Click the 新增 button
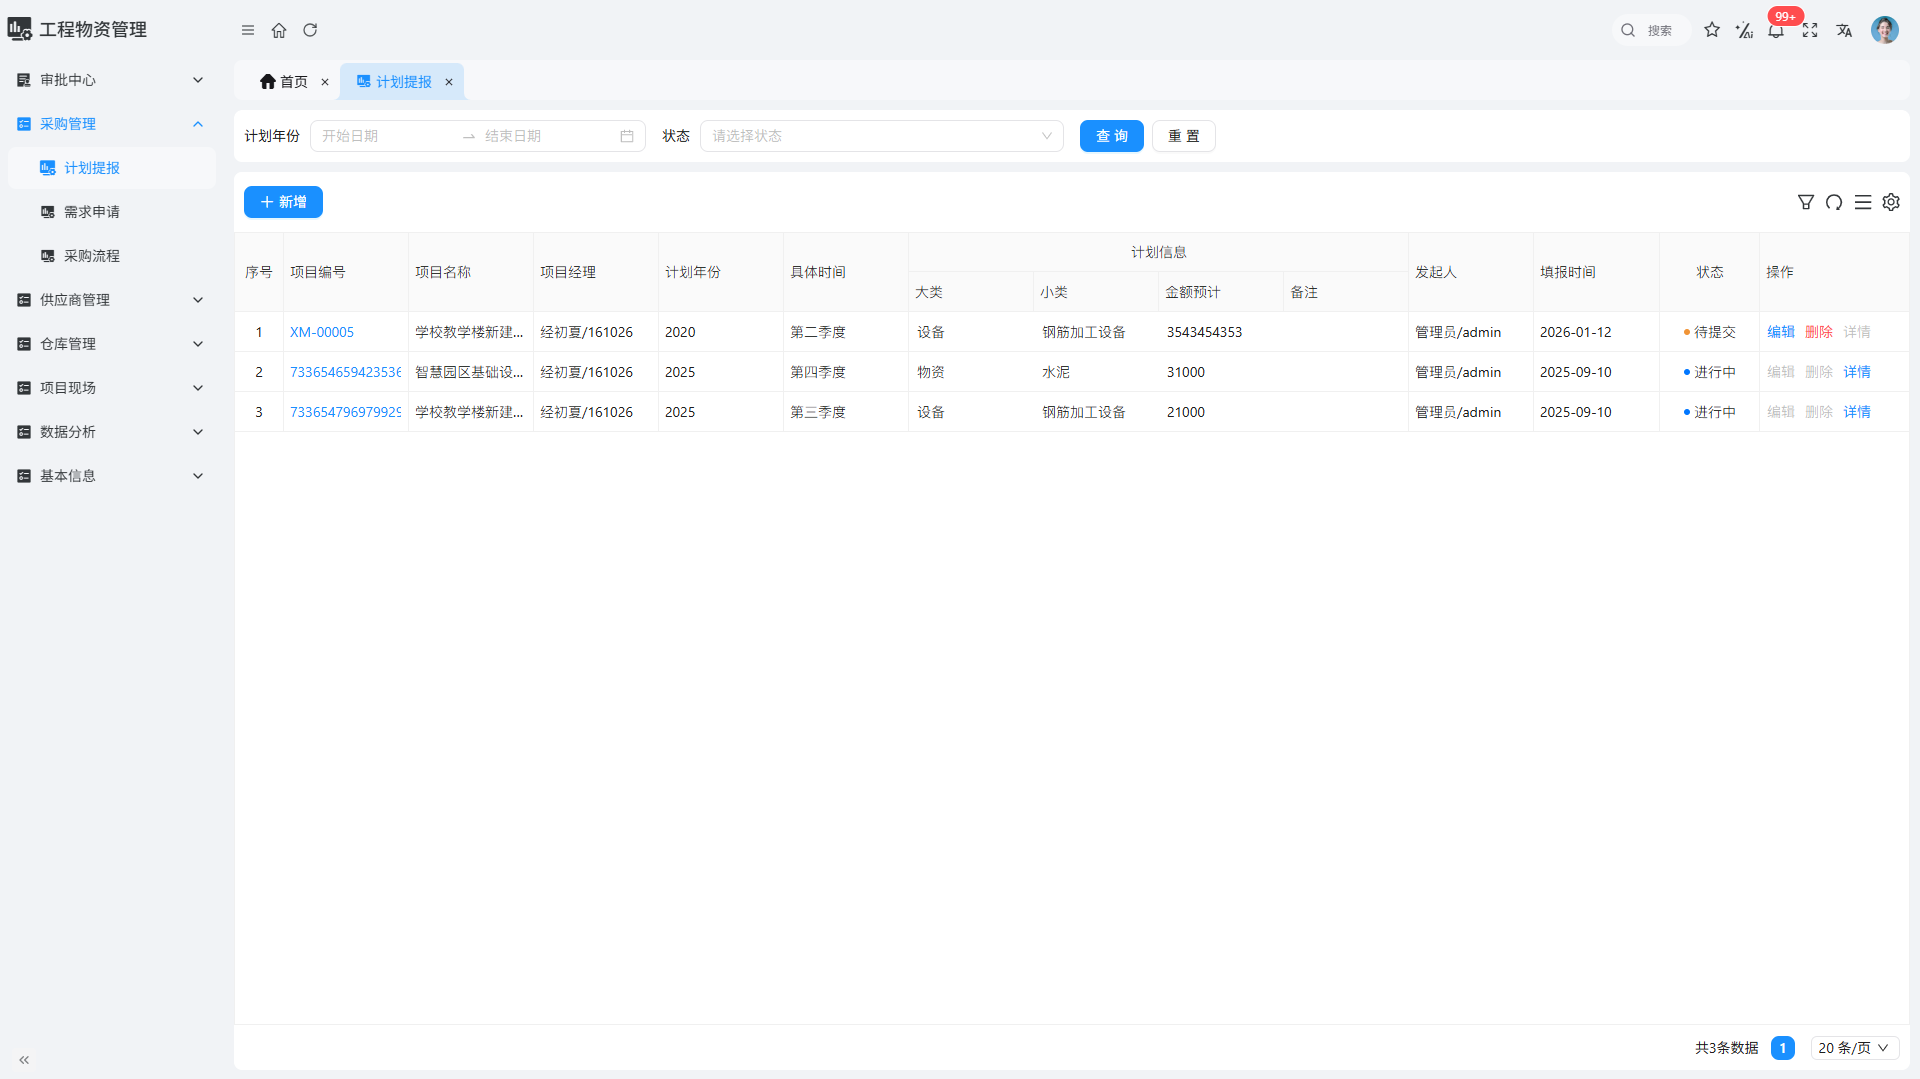1920x1079 pixels. (283, 202)
